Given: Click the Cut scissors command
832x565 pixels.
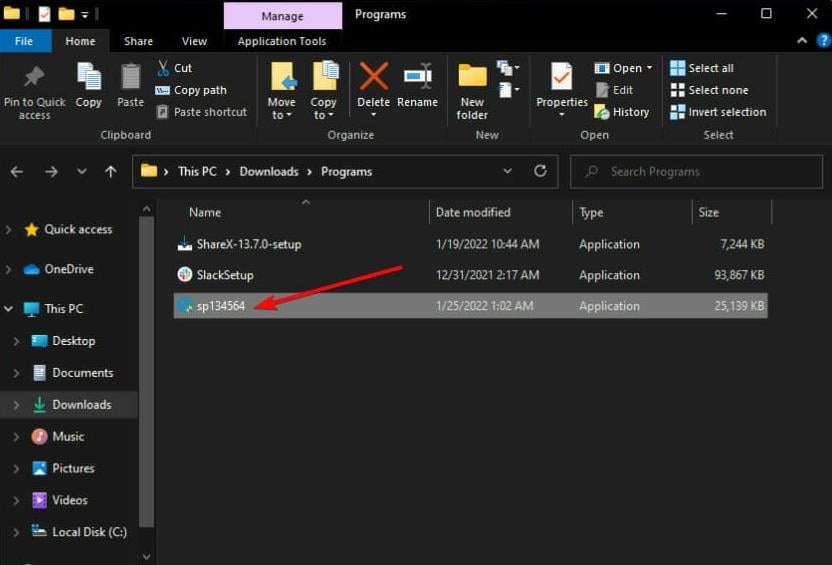Looking at the screenshot, I should point(175,68).
